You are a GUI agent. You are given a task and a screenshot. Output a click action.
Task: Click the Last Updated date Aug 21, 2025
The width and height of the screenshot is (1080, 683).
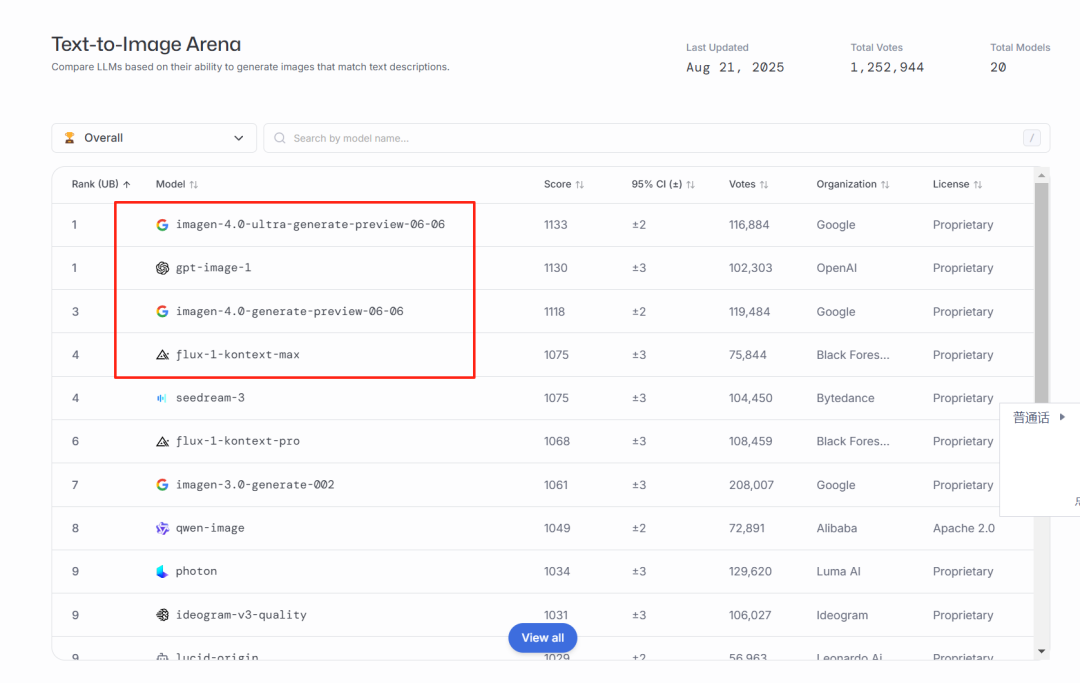click(735, 67)
